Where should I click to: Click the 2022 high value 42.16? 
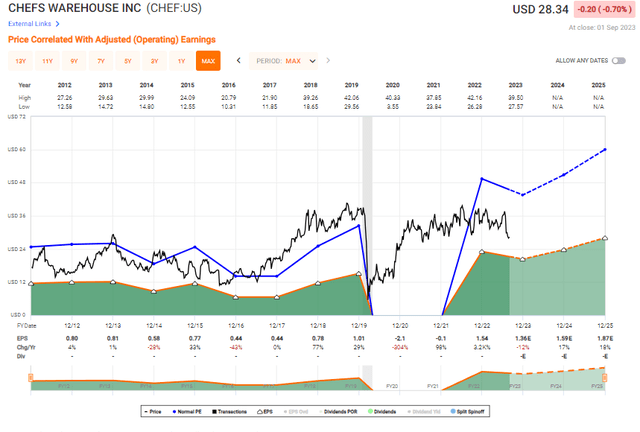click(x=475, y=98)
